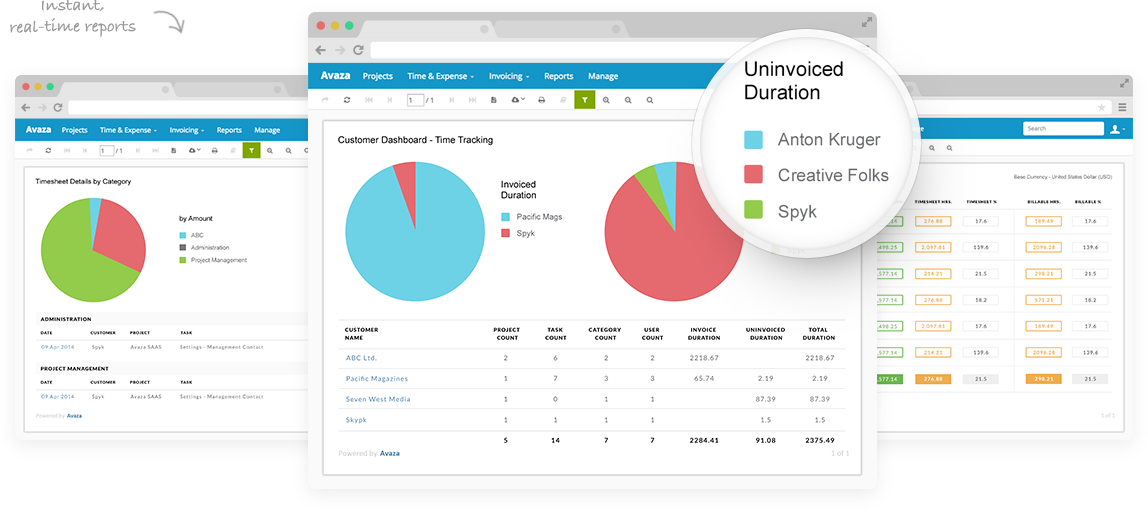Open Pacific Magazines customer link

click(x=377, y=379)
